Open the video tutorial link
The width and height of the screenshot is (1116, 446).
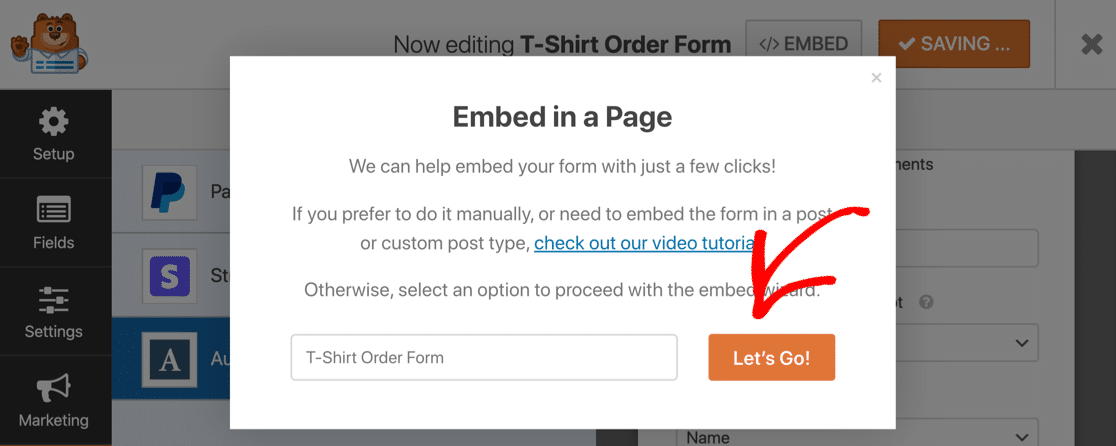tap(641, 243)
